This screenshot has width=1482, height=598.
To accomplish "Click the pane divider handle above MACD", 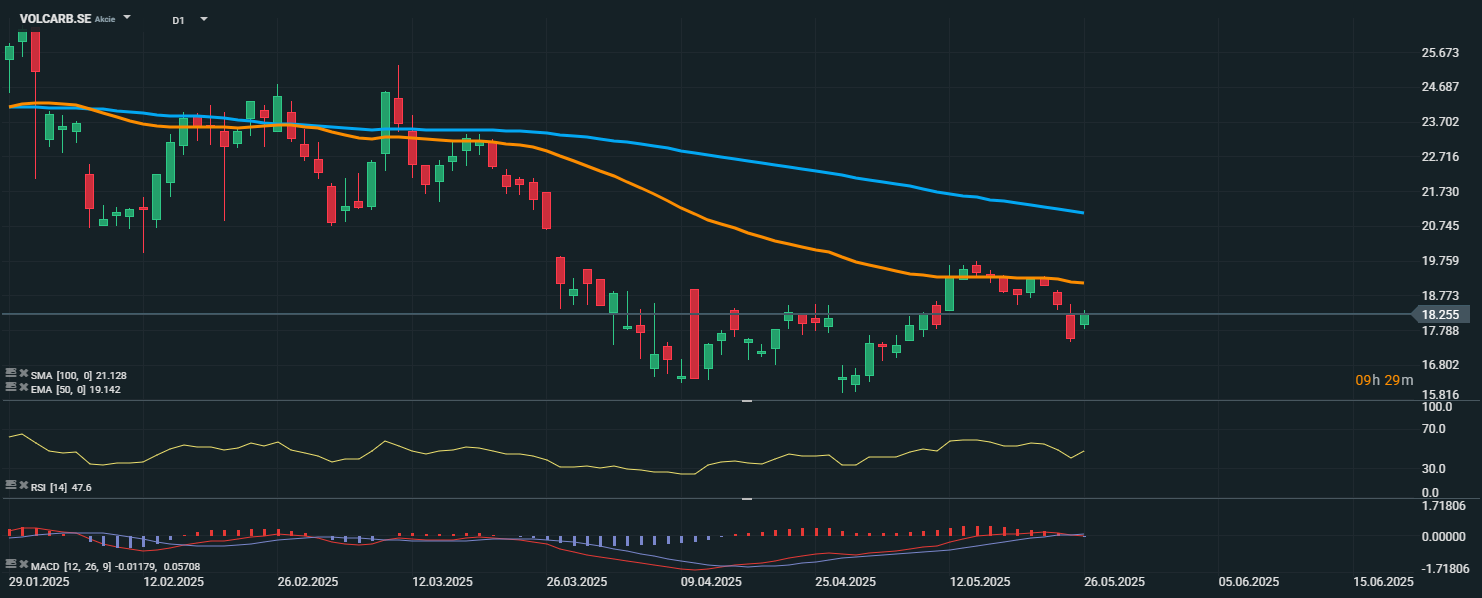I will (746, 498).
